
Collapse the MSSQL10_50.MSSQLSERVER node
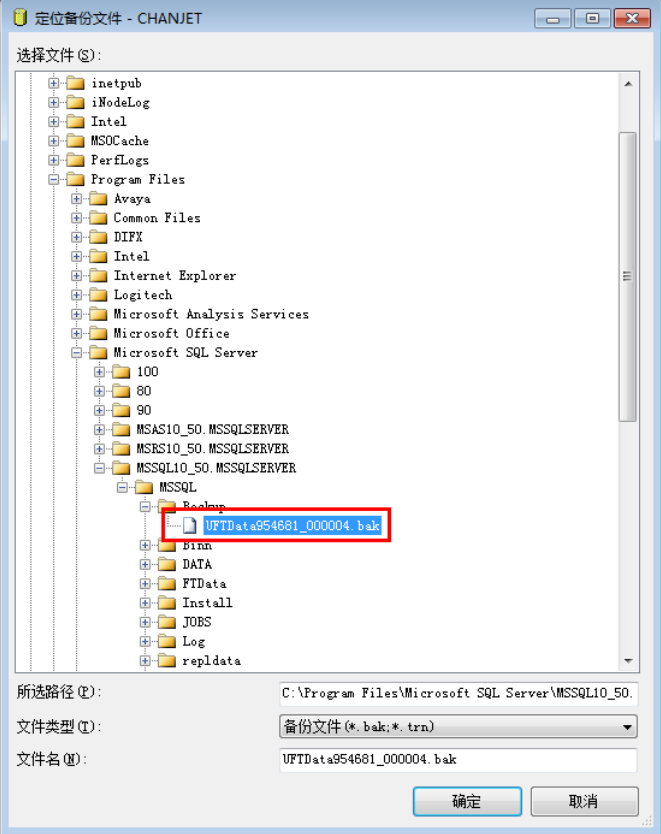point(99,468)
